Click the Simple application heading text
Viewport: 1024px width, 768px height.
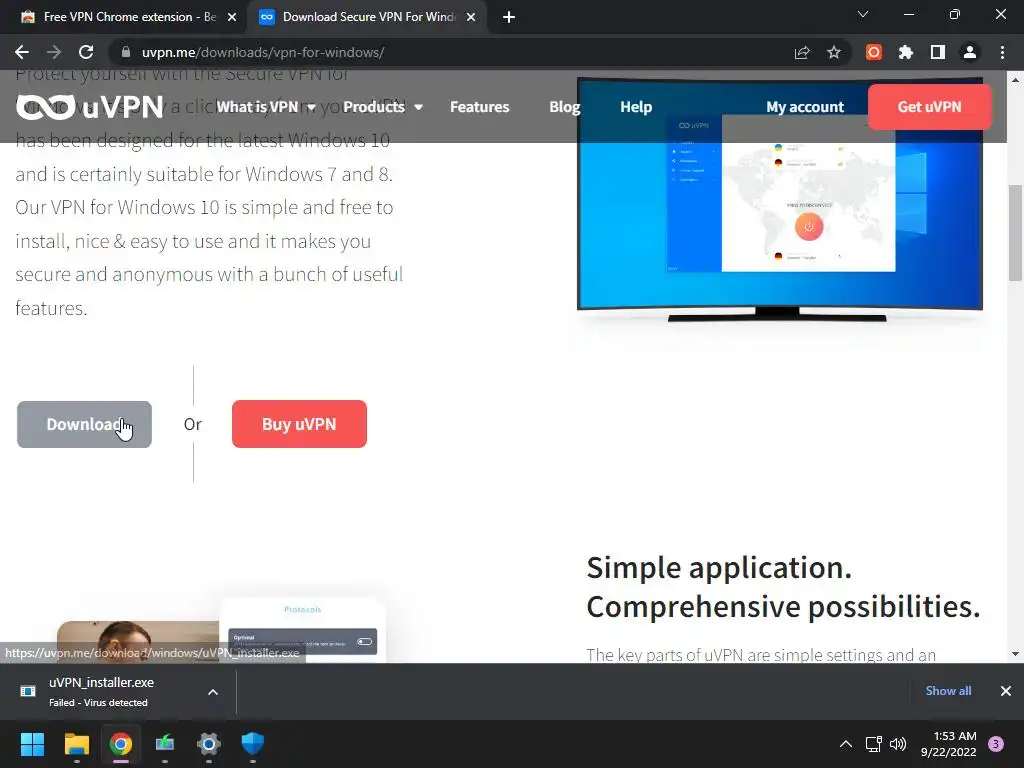pos(784,587)
